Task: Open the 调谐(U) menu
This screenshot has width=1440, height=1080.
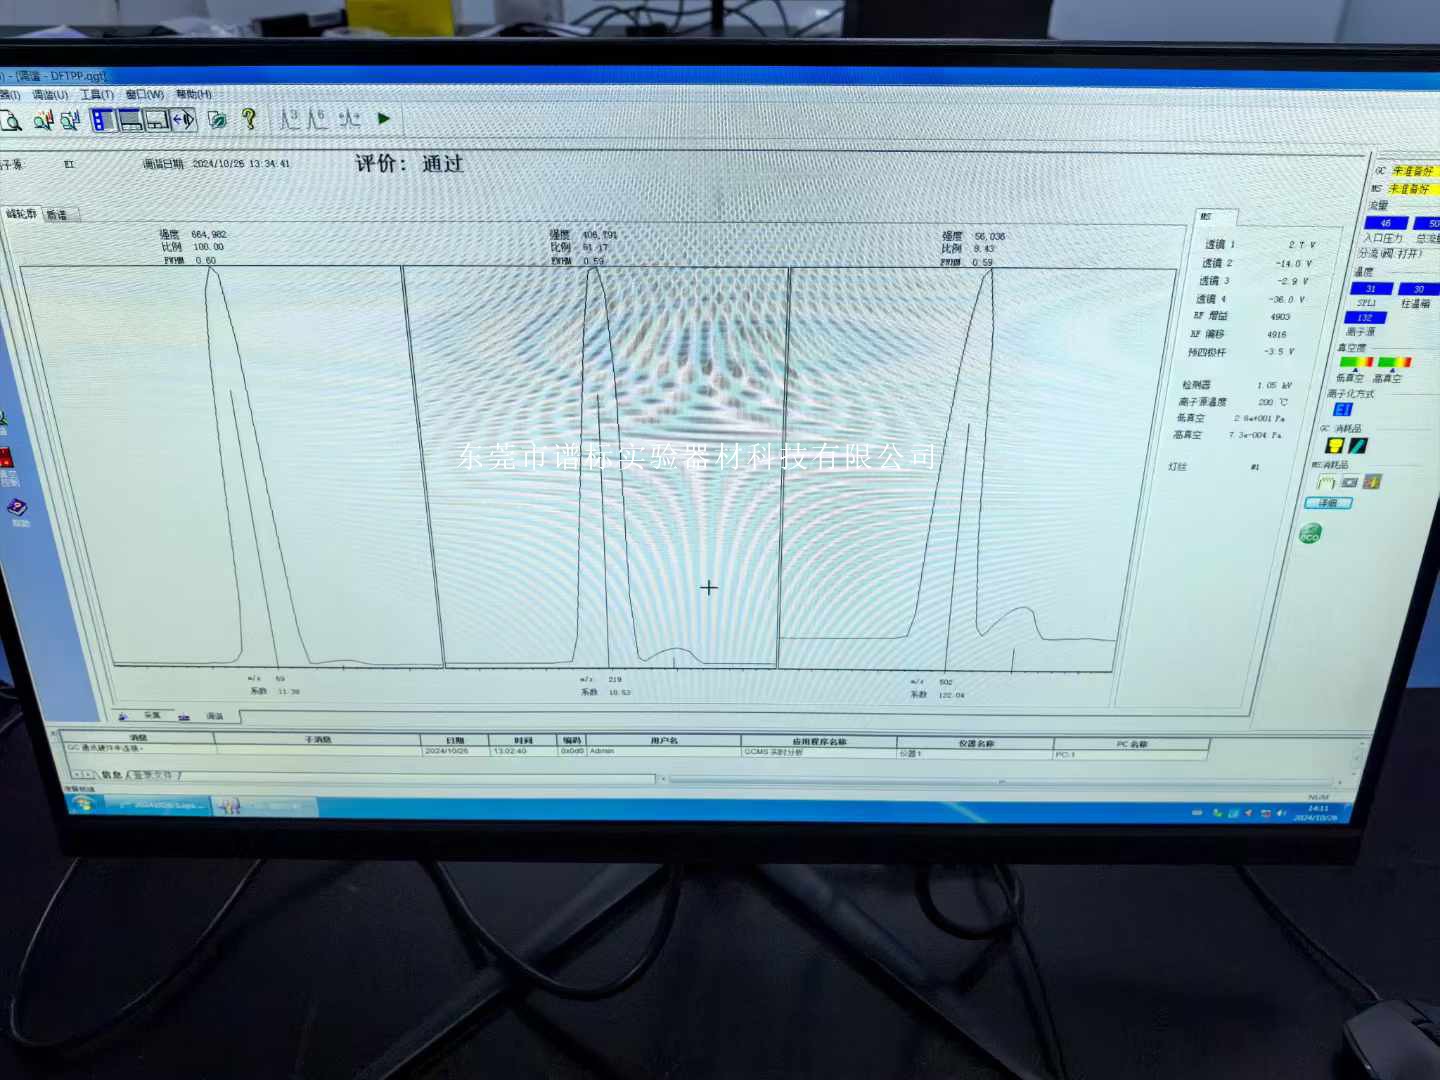Action: pos(50,95)
